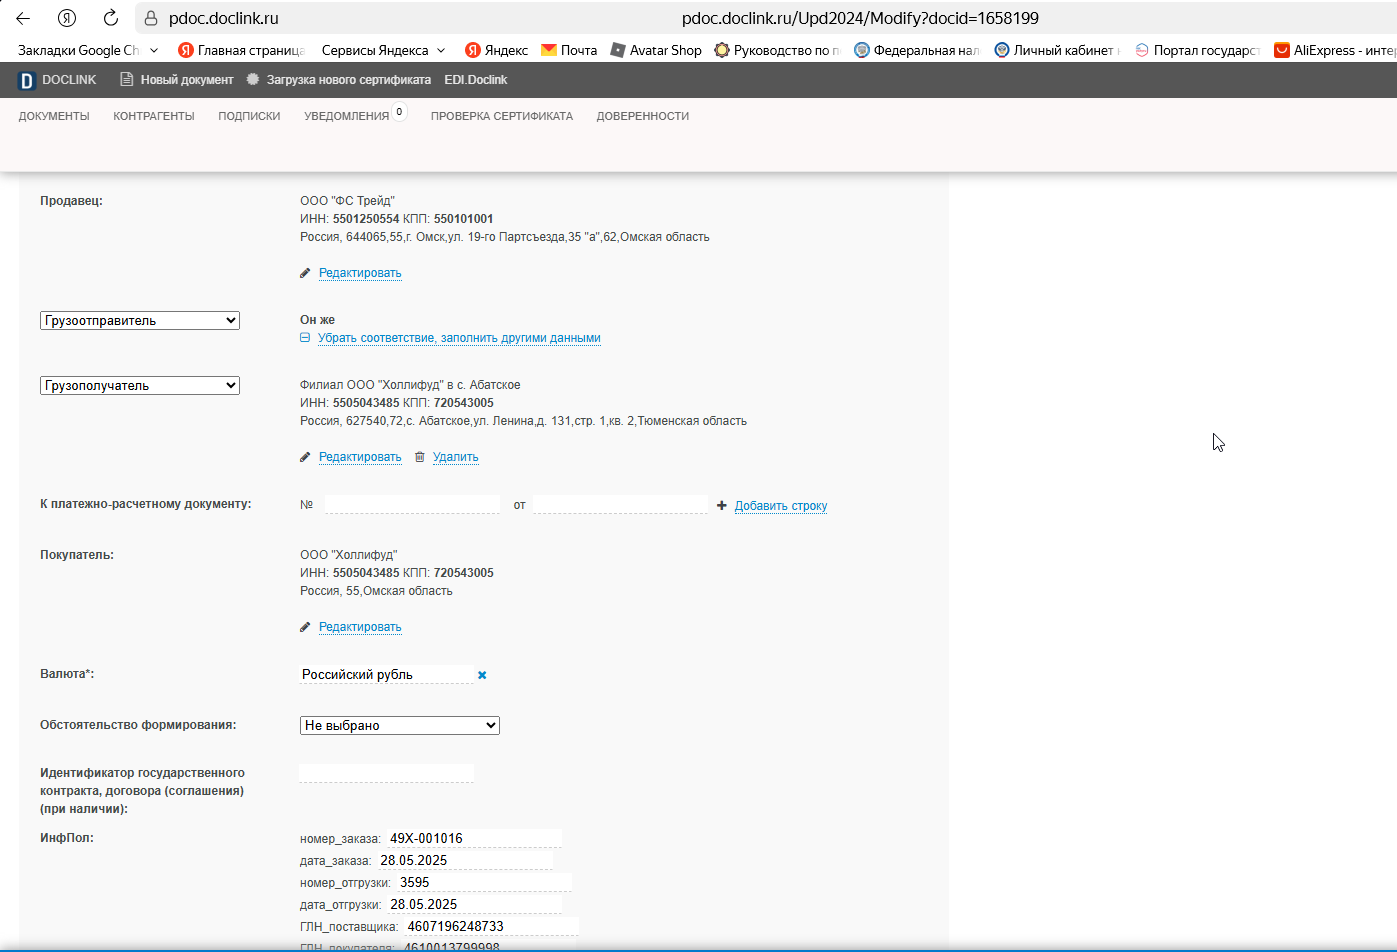Go back with the browser back arrow

click(x=23, y=18)
